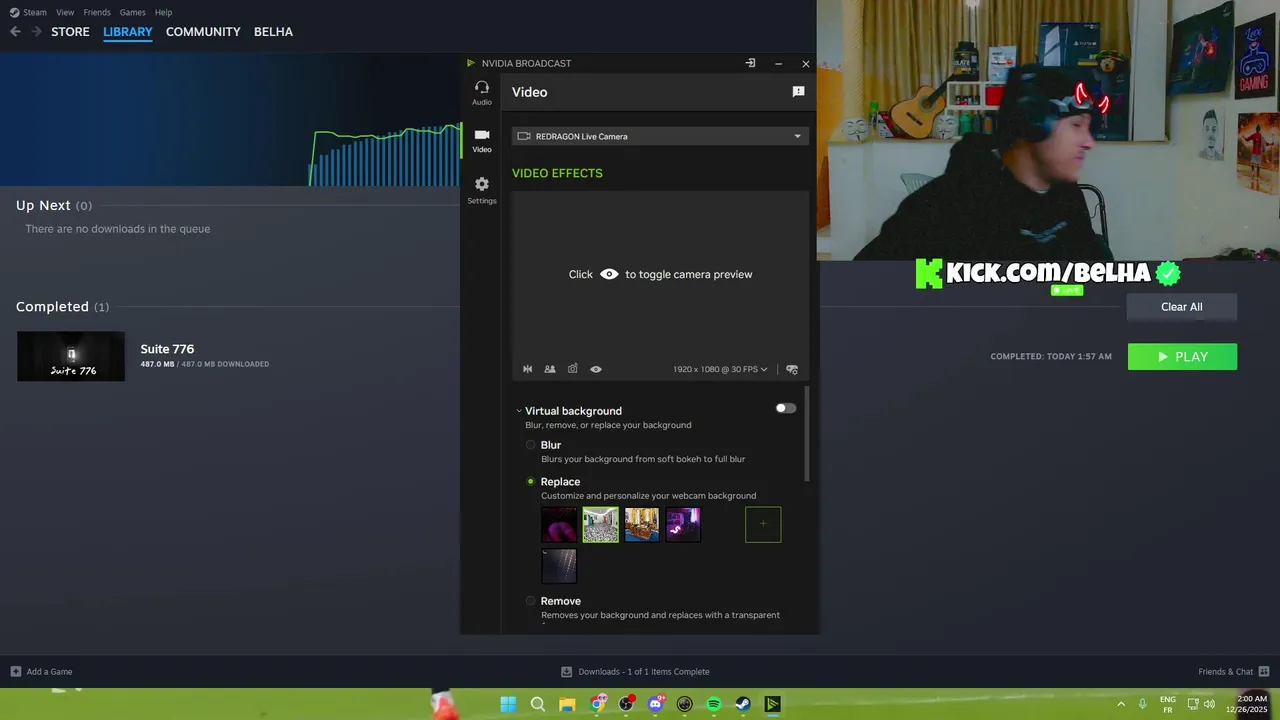Viewport: 1280px width, 720px height.
Task: Open Google Chrome from the taskbar
Action: 597,704
